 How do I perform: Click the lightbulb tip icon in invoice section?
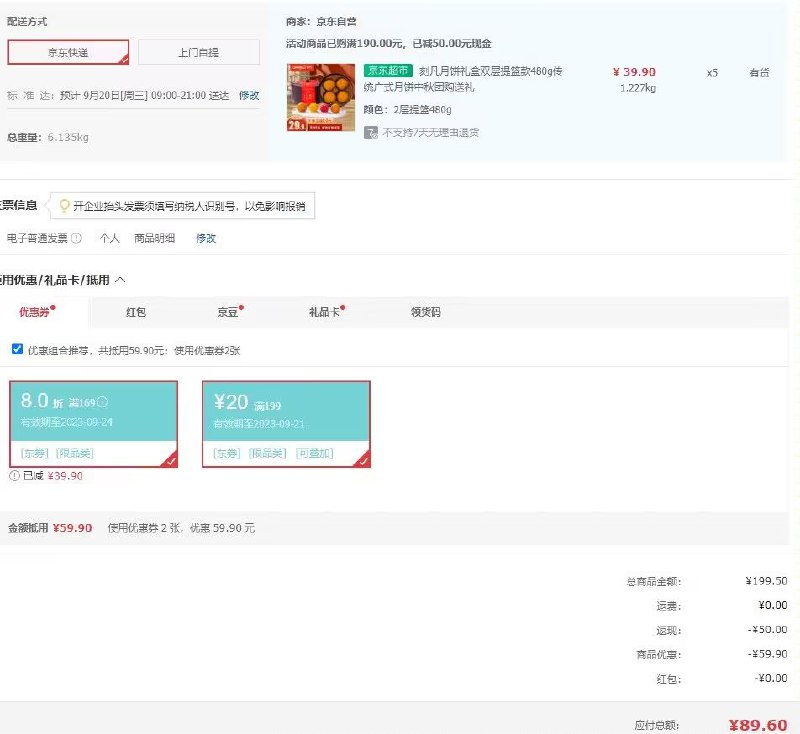[63, 204]
